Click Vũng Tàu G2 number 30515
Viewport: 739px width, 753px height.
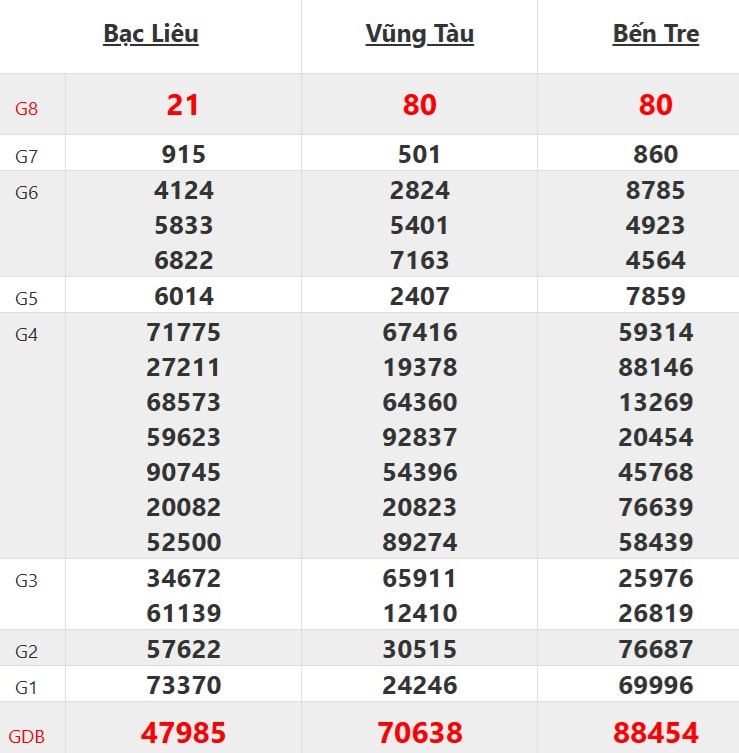coord(419,649)
